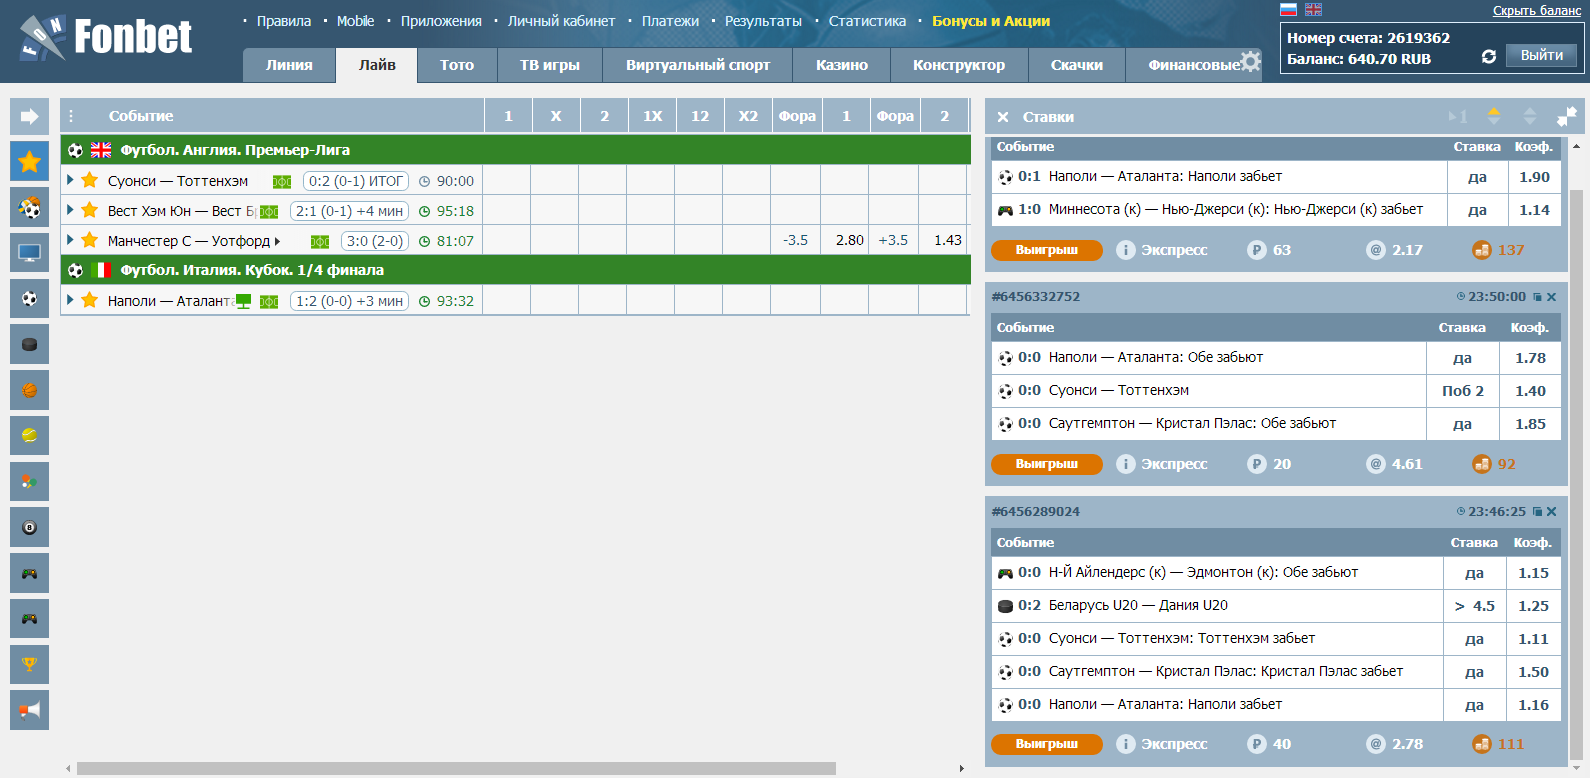Log out with the Выйти button
The image size is (1590, 778).
click(x=1542, y=55)
